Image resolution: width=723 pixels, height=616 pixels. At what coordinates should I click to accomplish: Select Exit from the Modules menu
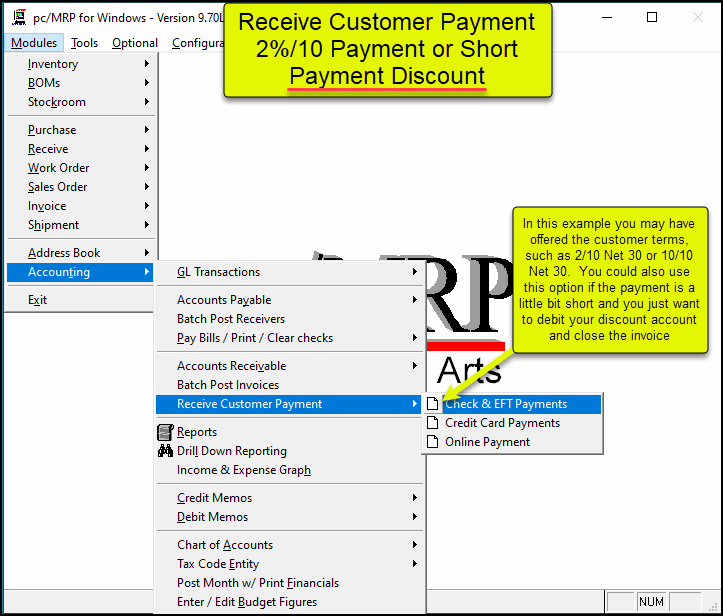pyautogui.click(x=37, y=300)
